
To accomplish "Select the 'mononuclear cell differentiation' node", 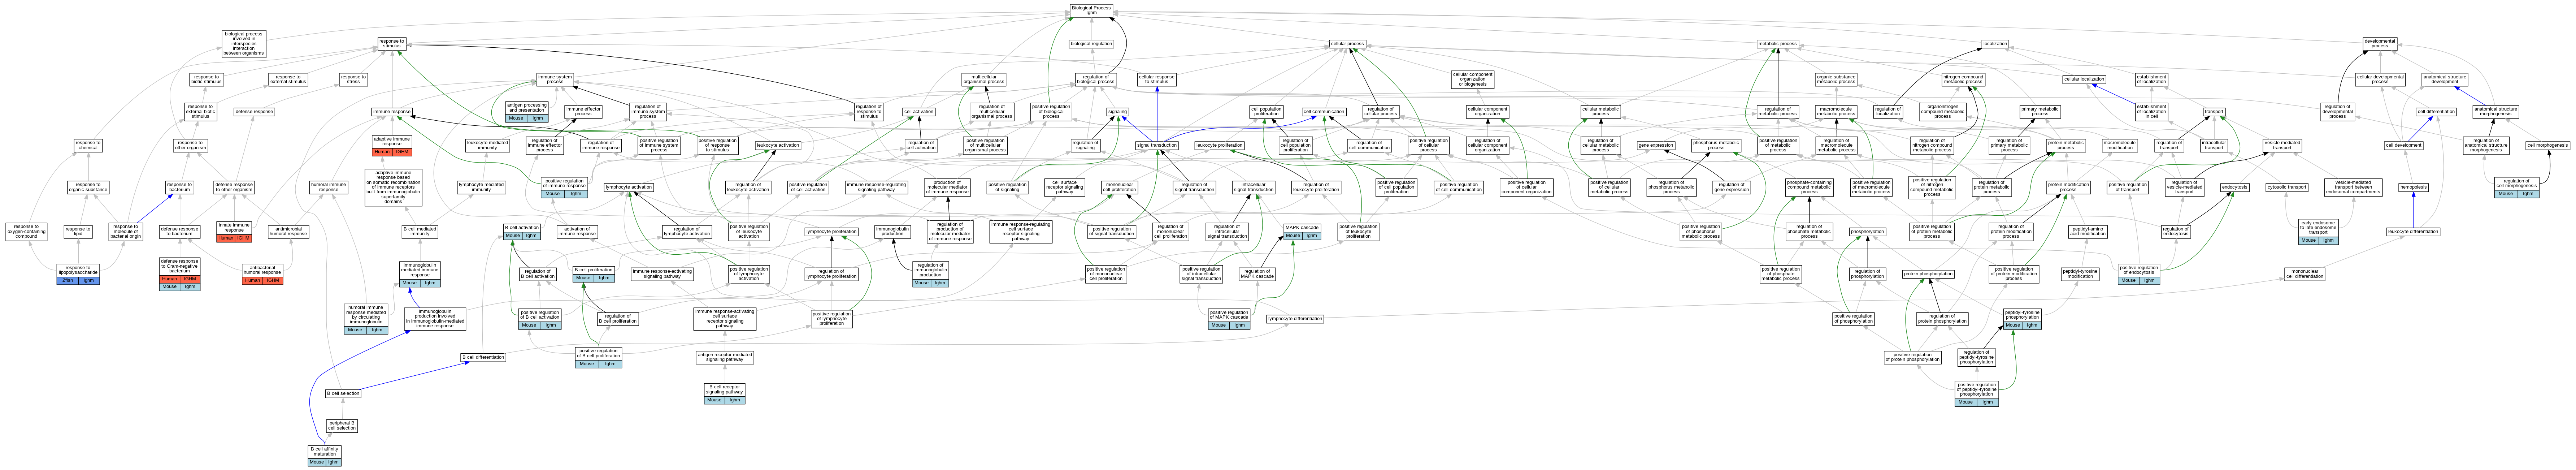I will click(2304, 274).
